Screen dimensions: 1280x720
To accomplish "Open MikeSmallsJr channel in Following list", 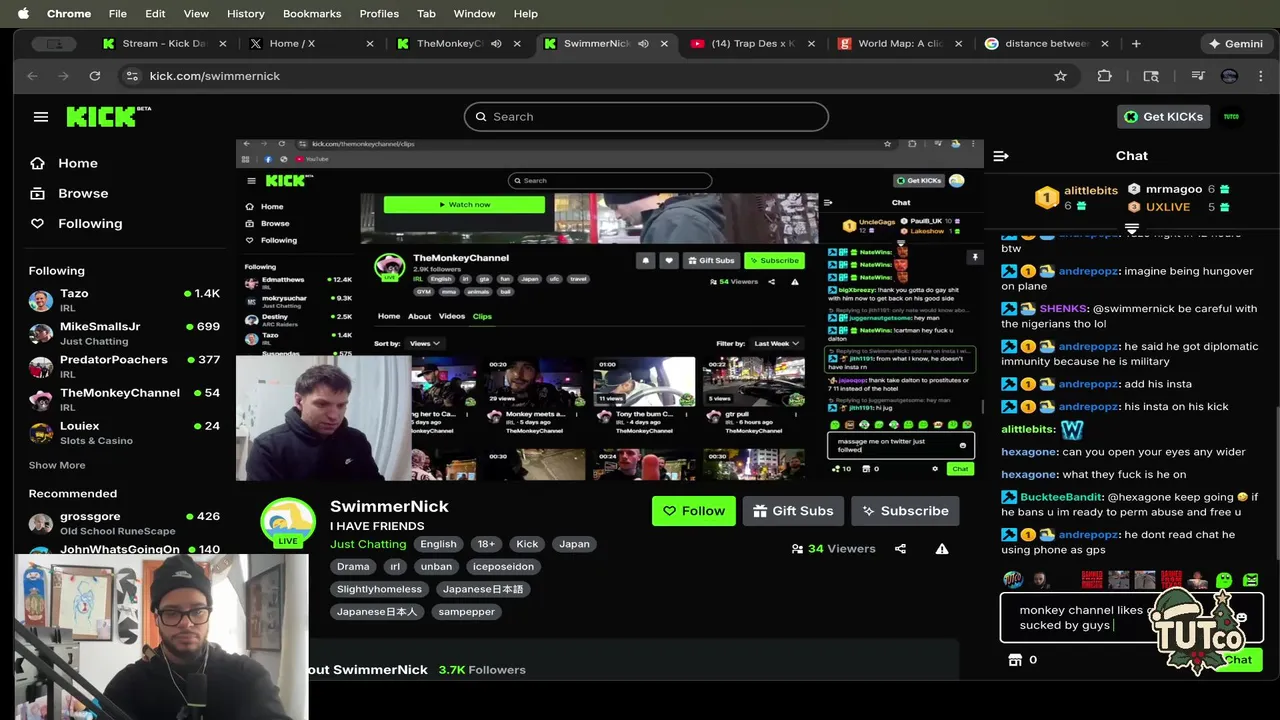I will [124, 334].
